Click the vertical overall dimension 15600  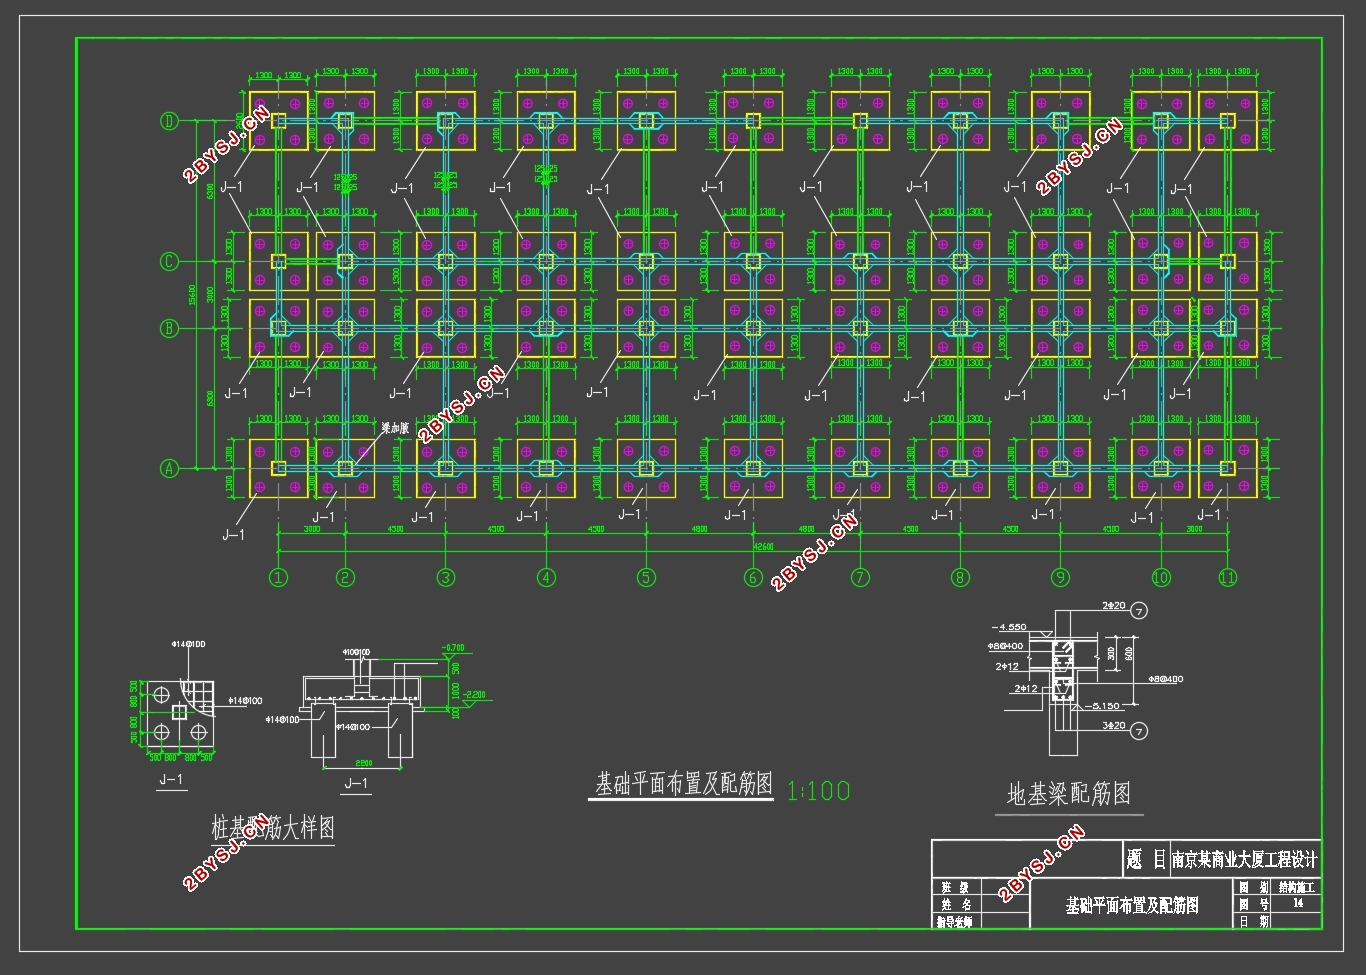(192, 293)
